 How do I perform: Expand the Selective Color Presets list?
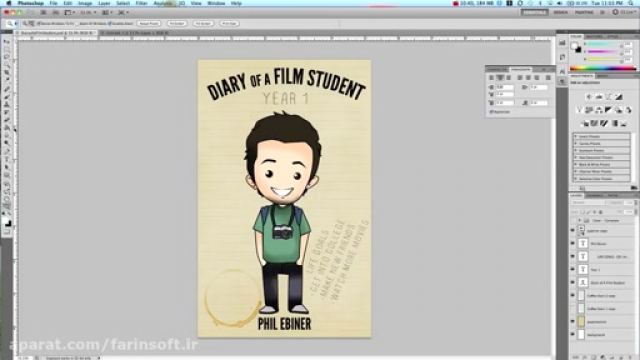pos(576,178)
